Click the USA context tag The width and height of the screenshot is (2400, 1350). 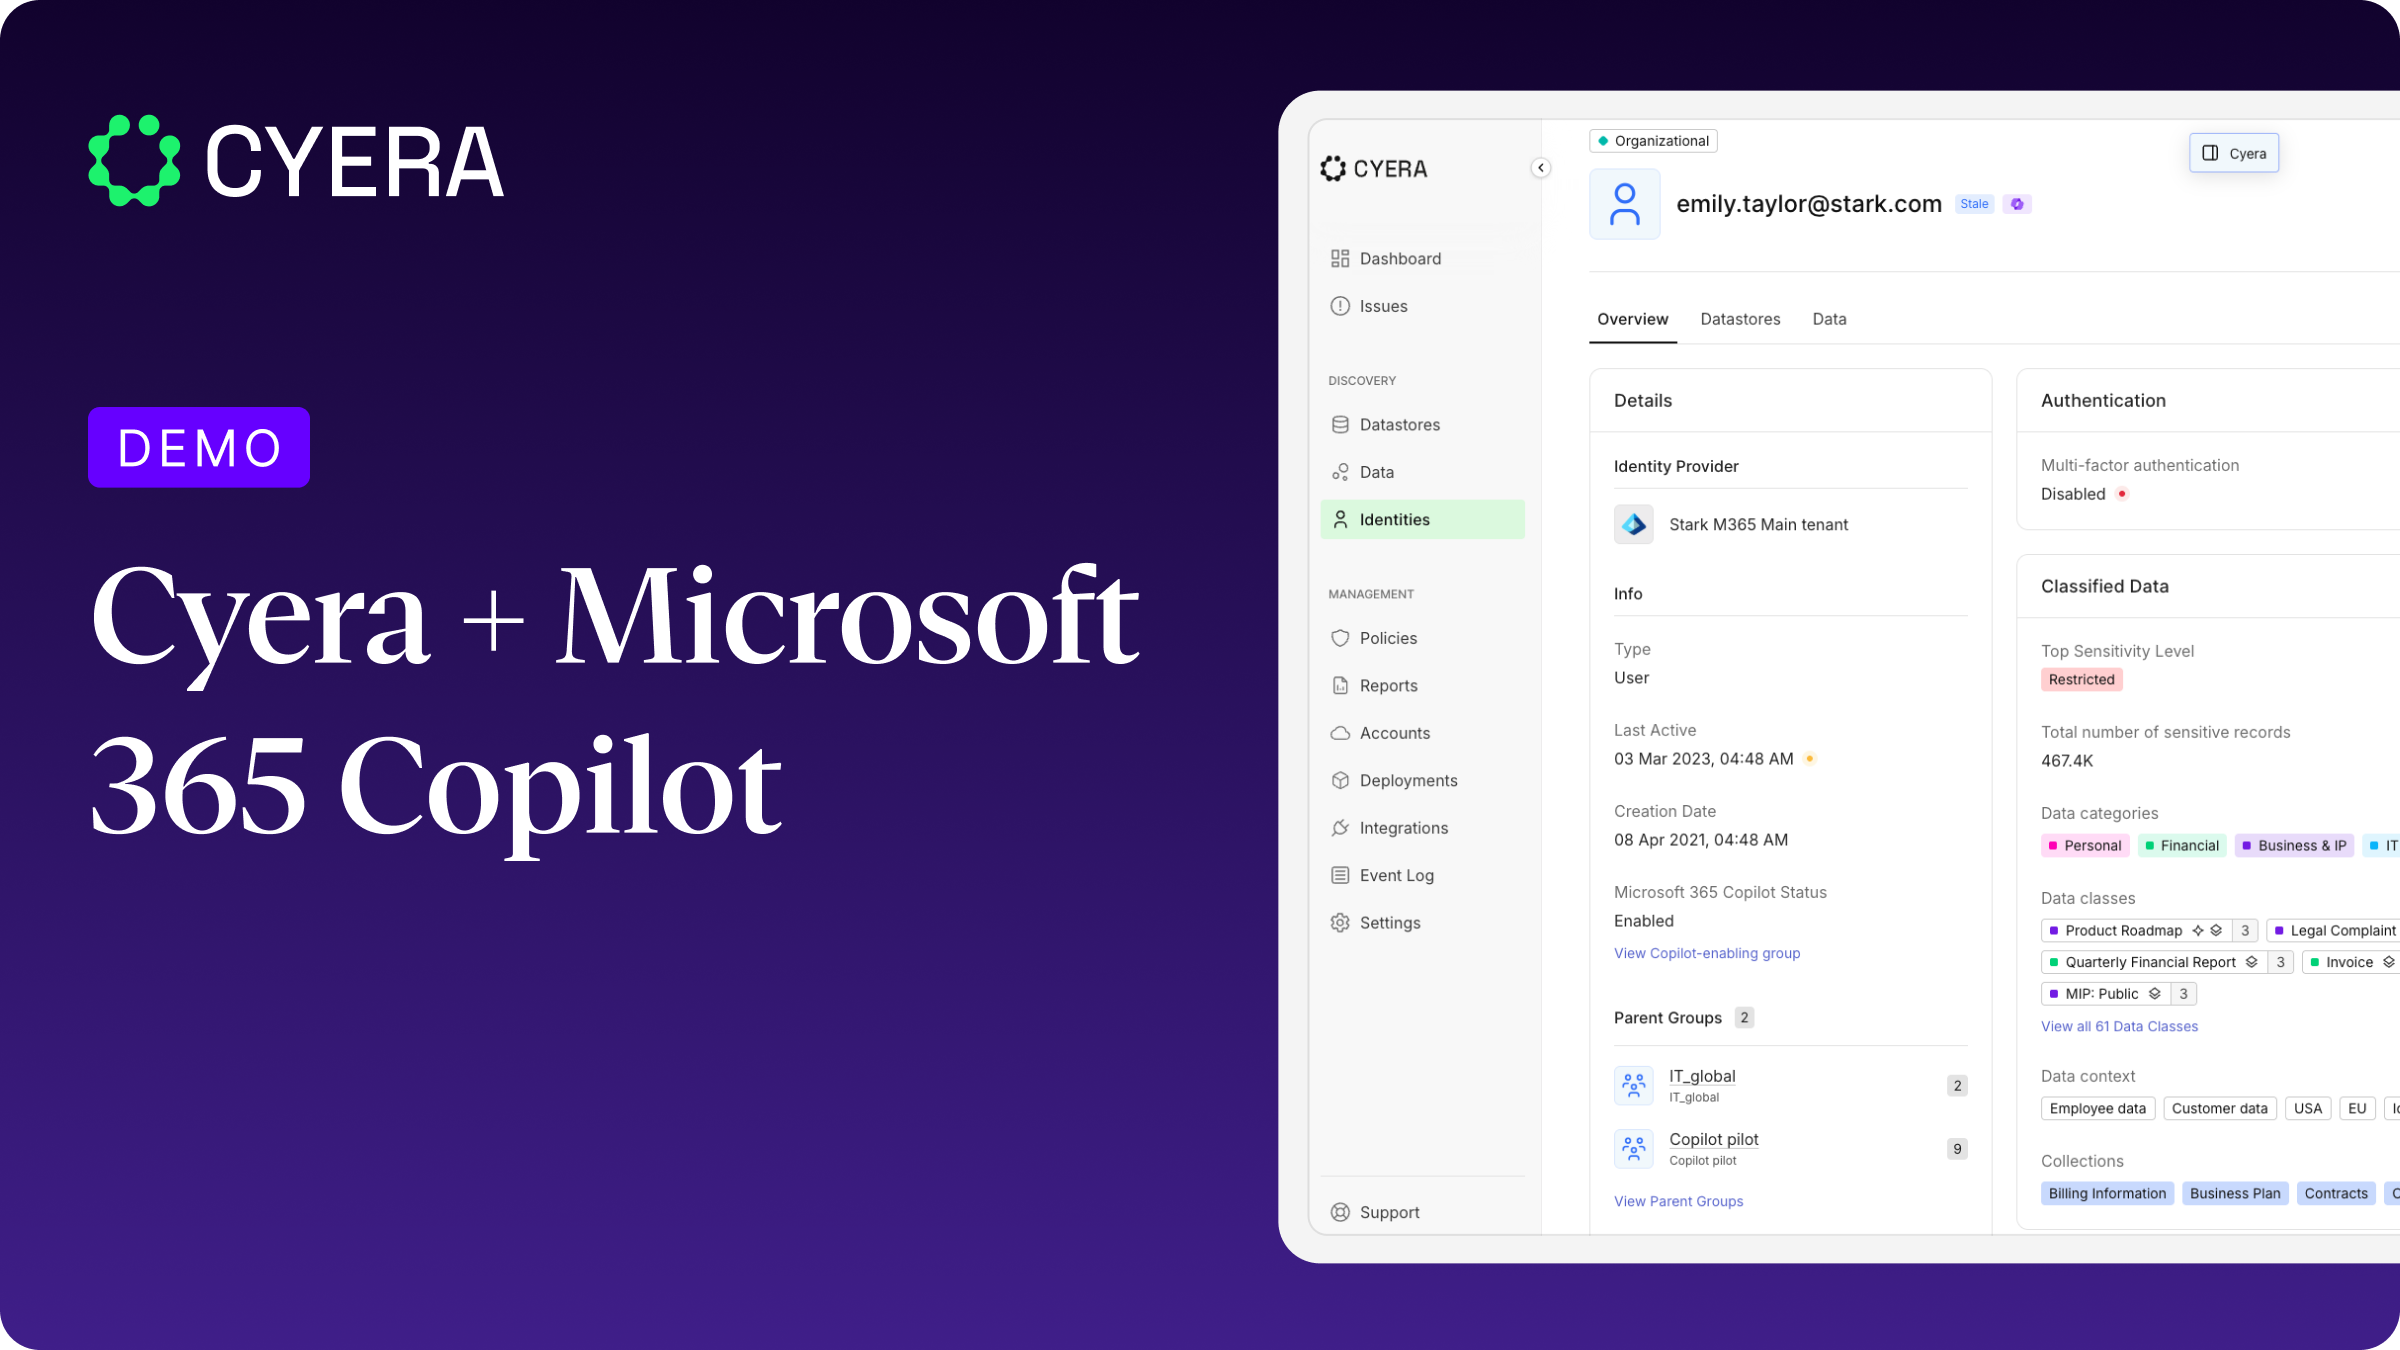click(2308, 1109)
